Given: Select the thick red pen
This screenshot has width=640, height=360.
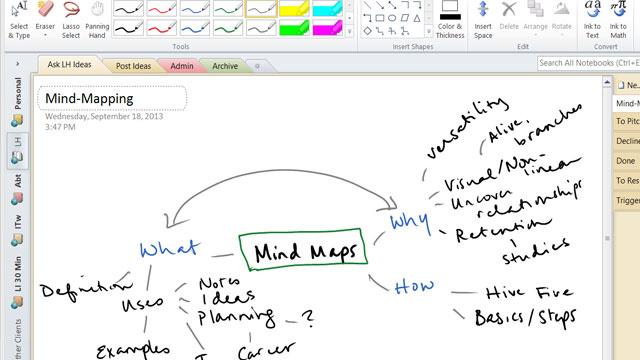Looking at the screenshot, I should click(162, 29).
